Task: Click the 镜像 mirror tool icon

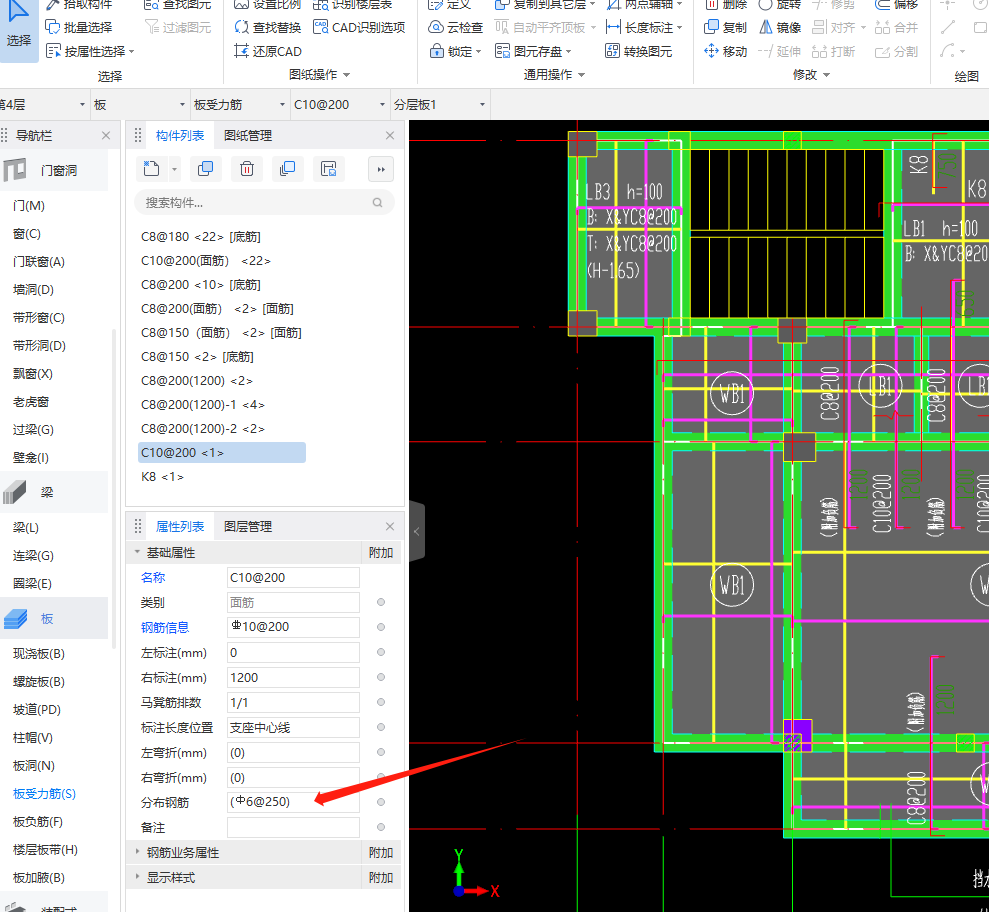Action: 765,27
